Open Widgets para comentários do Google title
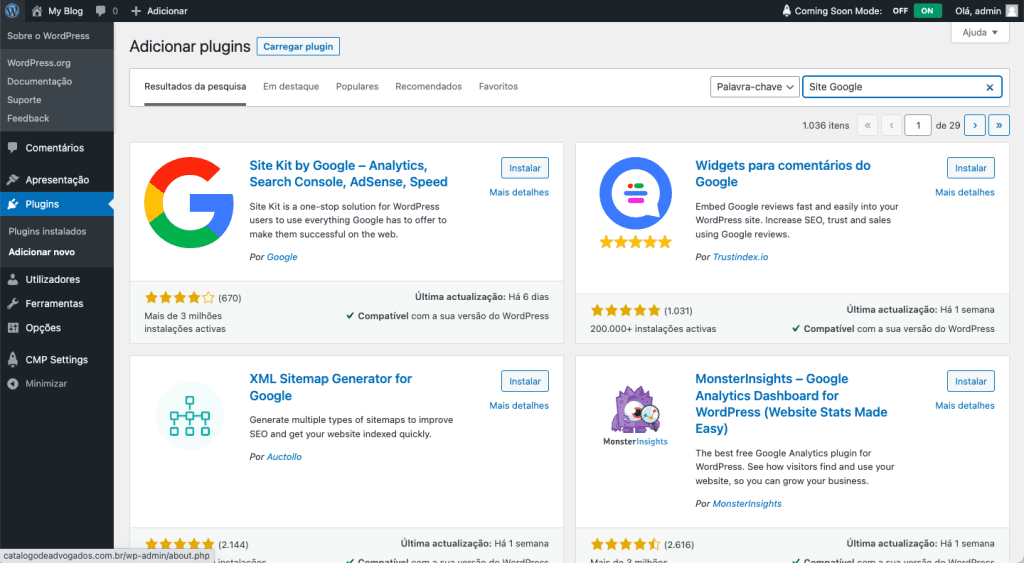The height and width of the screenshot is (563, 1024). [782, 174]
